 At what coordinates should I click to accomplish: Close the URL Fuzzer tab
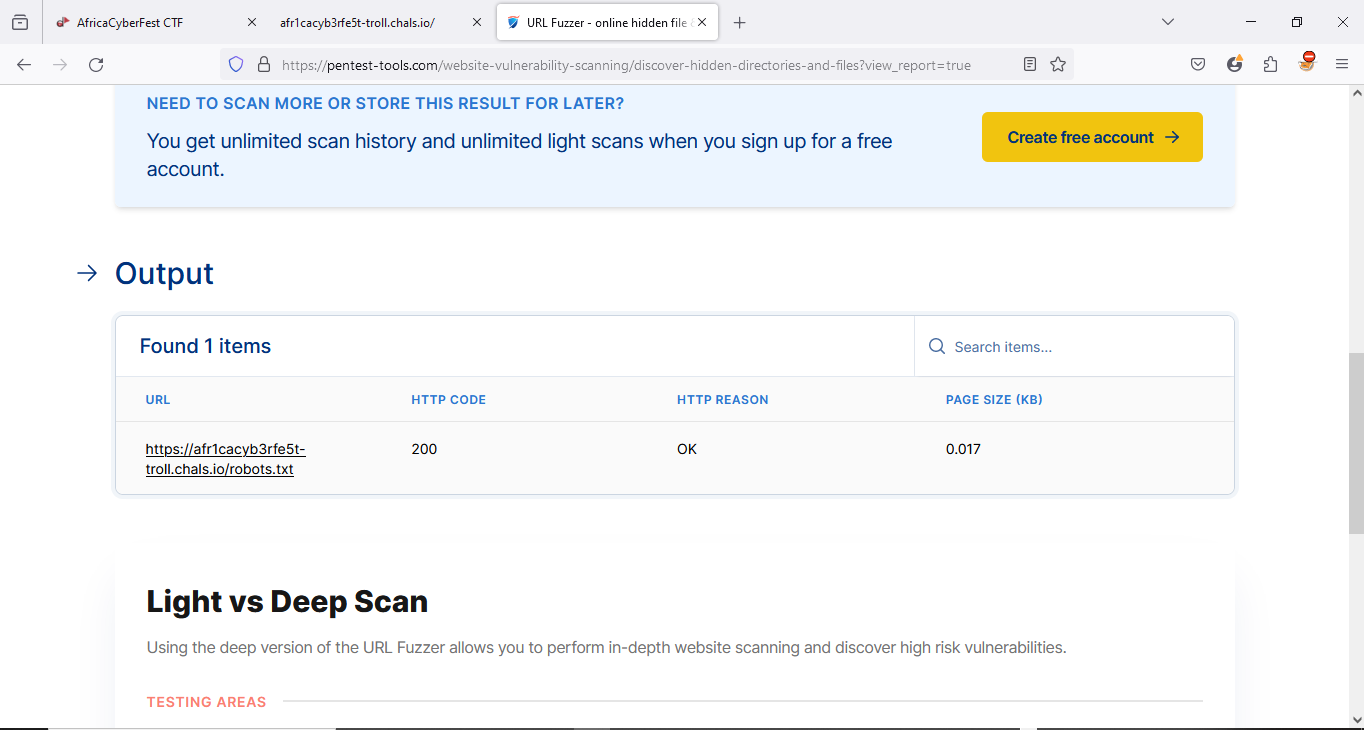pyautogui.click(x=702, y=22)
